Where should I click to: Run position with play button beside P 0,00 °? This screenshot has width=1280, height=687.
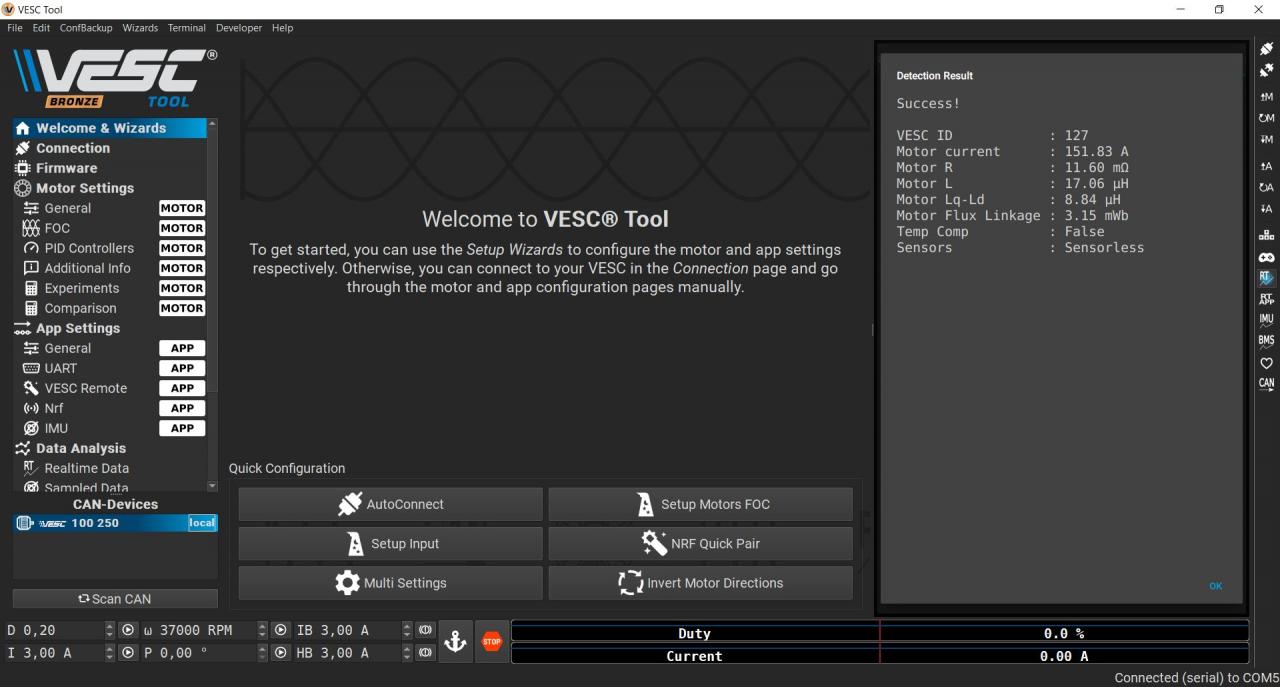click(282, 653)
